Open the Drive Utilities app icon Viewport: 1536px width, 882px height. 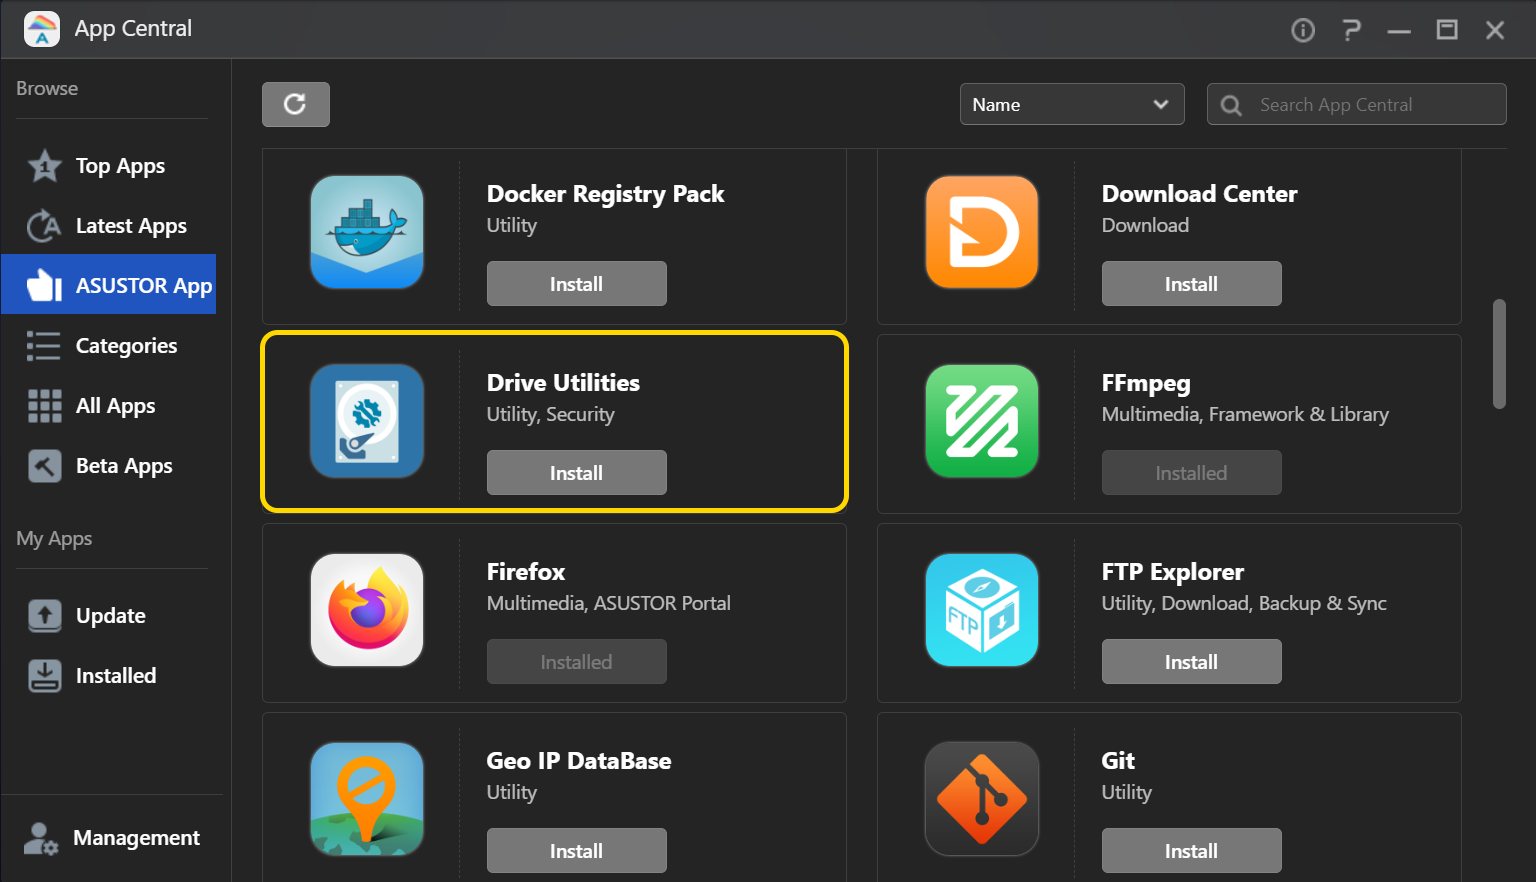(367, 421)
